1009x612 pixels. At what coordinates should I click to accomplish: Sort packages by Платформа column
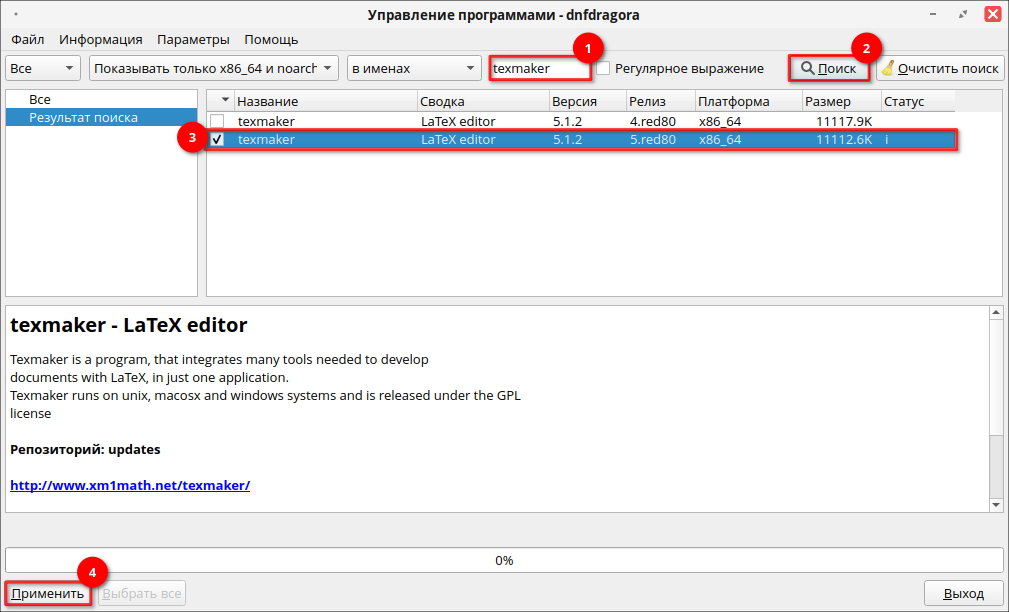[749, 101]
